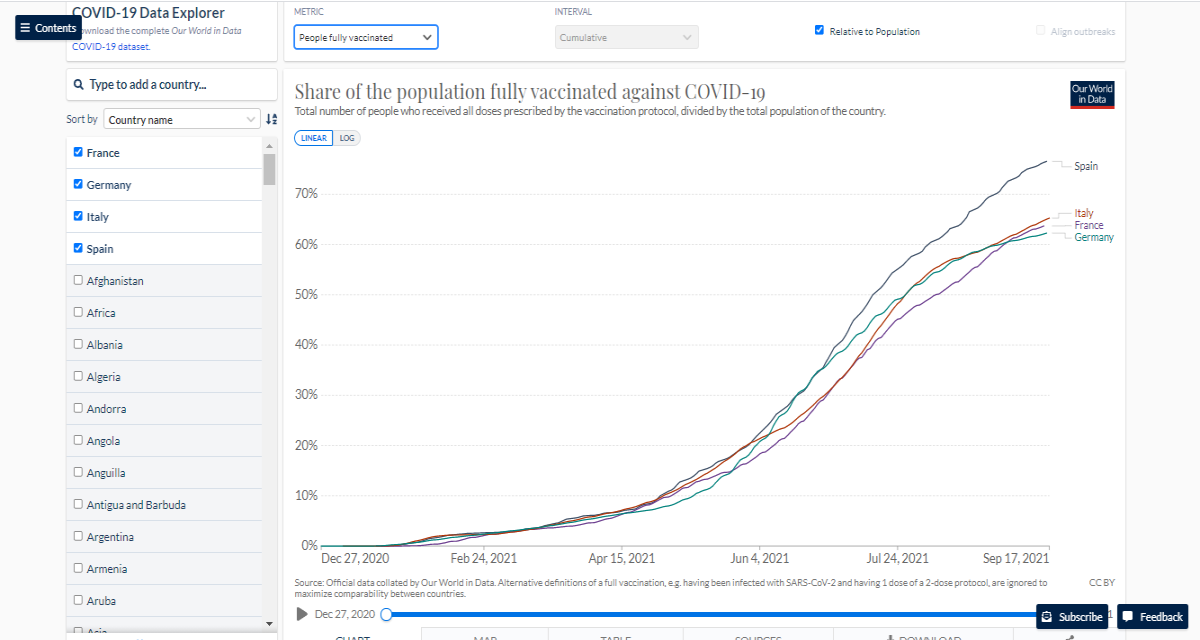Open the COVID-19 dataset link
Image resolution: width=1200 pixels, height=640 pixels.
(x=113, y=46)
